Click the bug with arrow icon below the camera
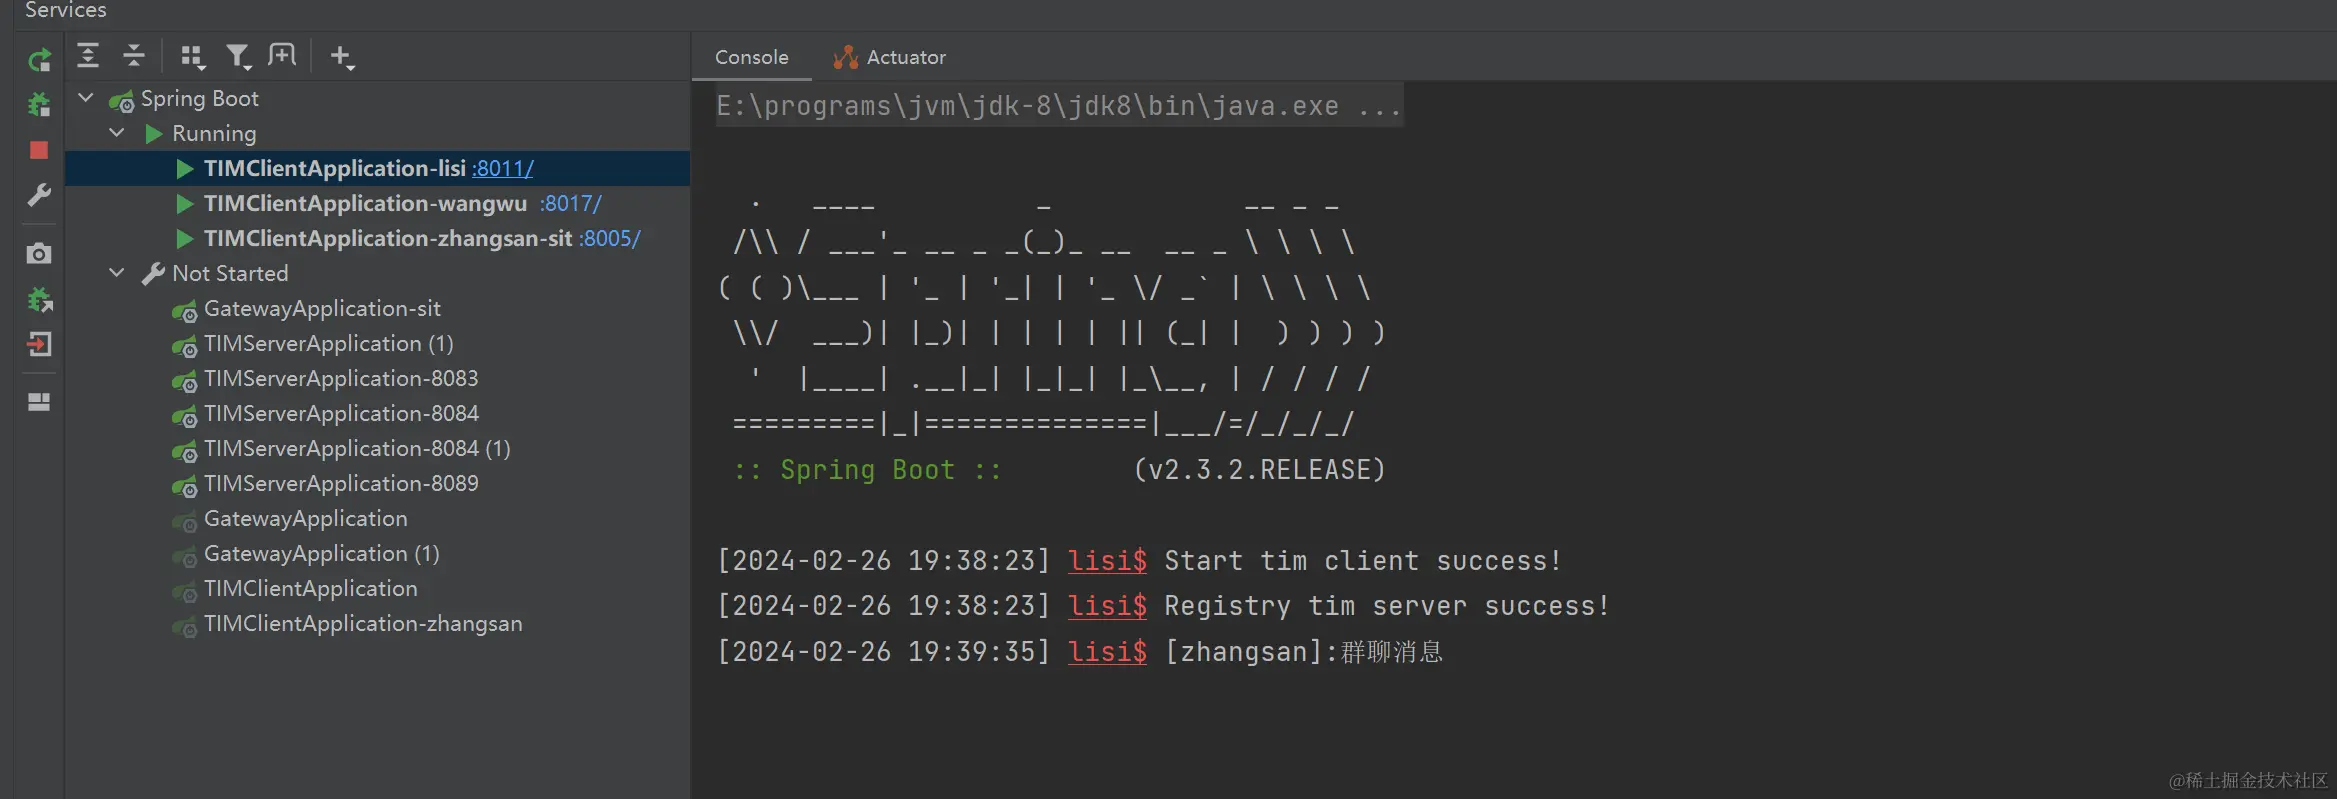The height and width of the screenshot is (799, 2337). (40, 299)
